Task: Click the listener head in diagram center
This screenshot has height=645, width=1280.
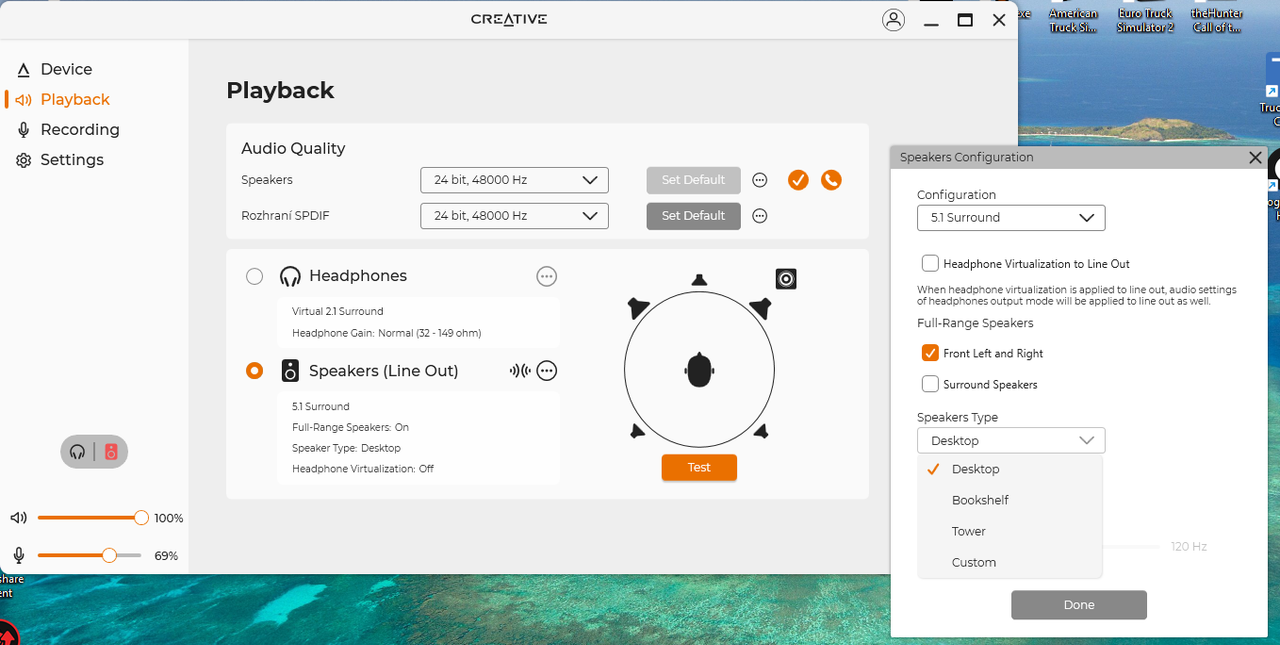Action: [699, 370]
